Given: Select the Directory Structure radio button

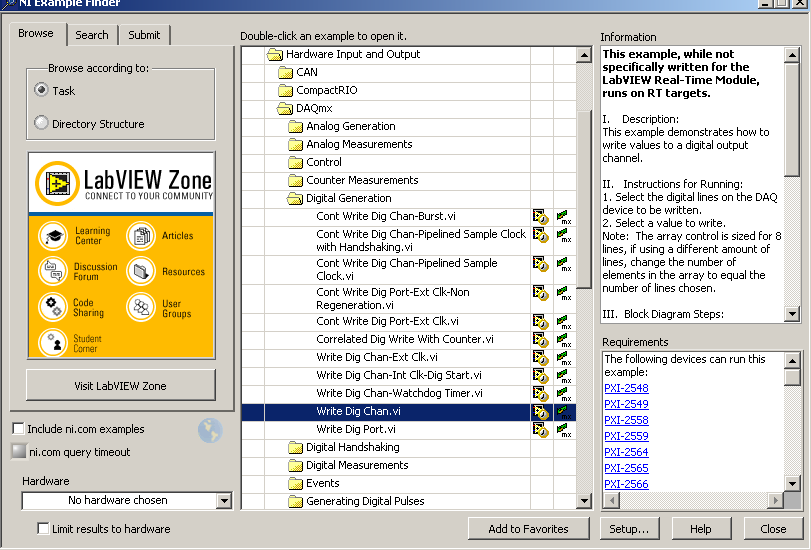Looking at the screenshot, I should pos(41,123).
